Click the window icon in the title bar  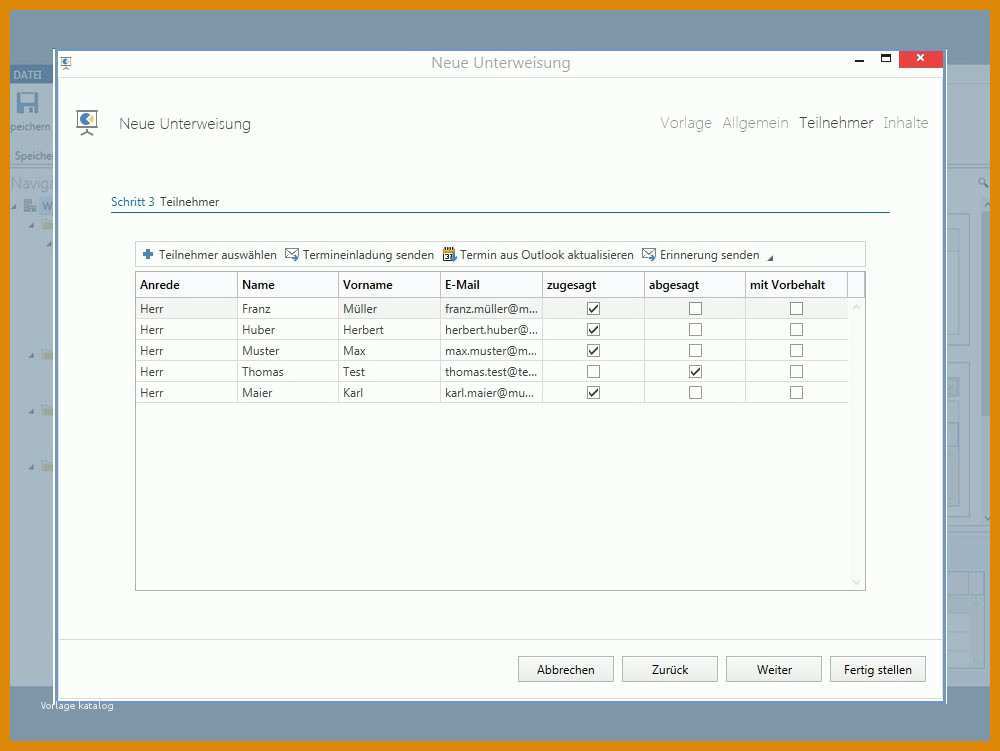(66, 62)
